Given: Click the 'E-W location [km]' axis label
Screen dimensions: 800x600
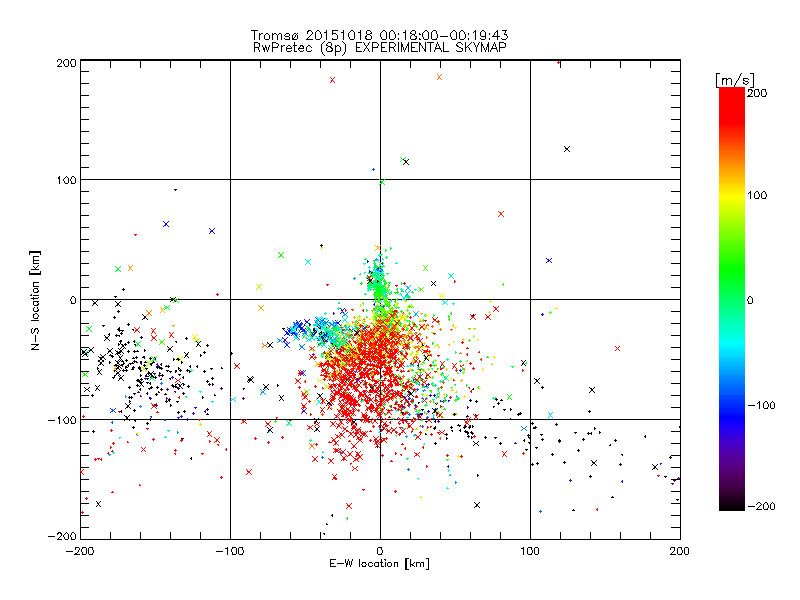Looking at the screenshot, I should (380, 564).
